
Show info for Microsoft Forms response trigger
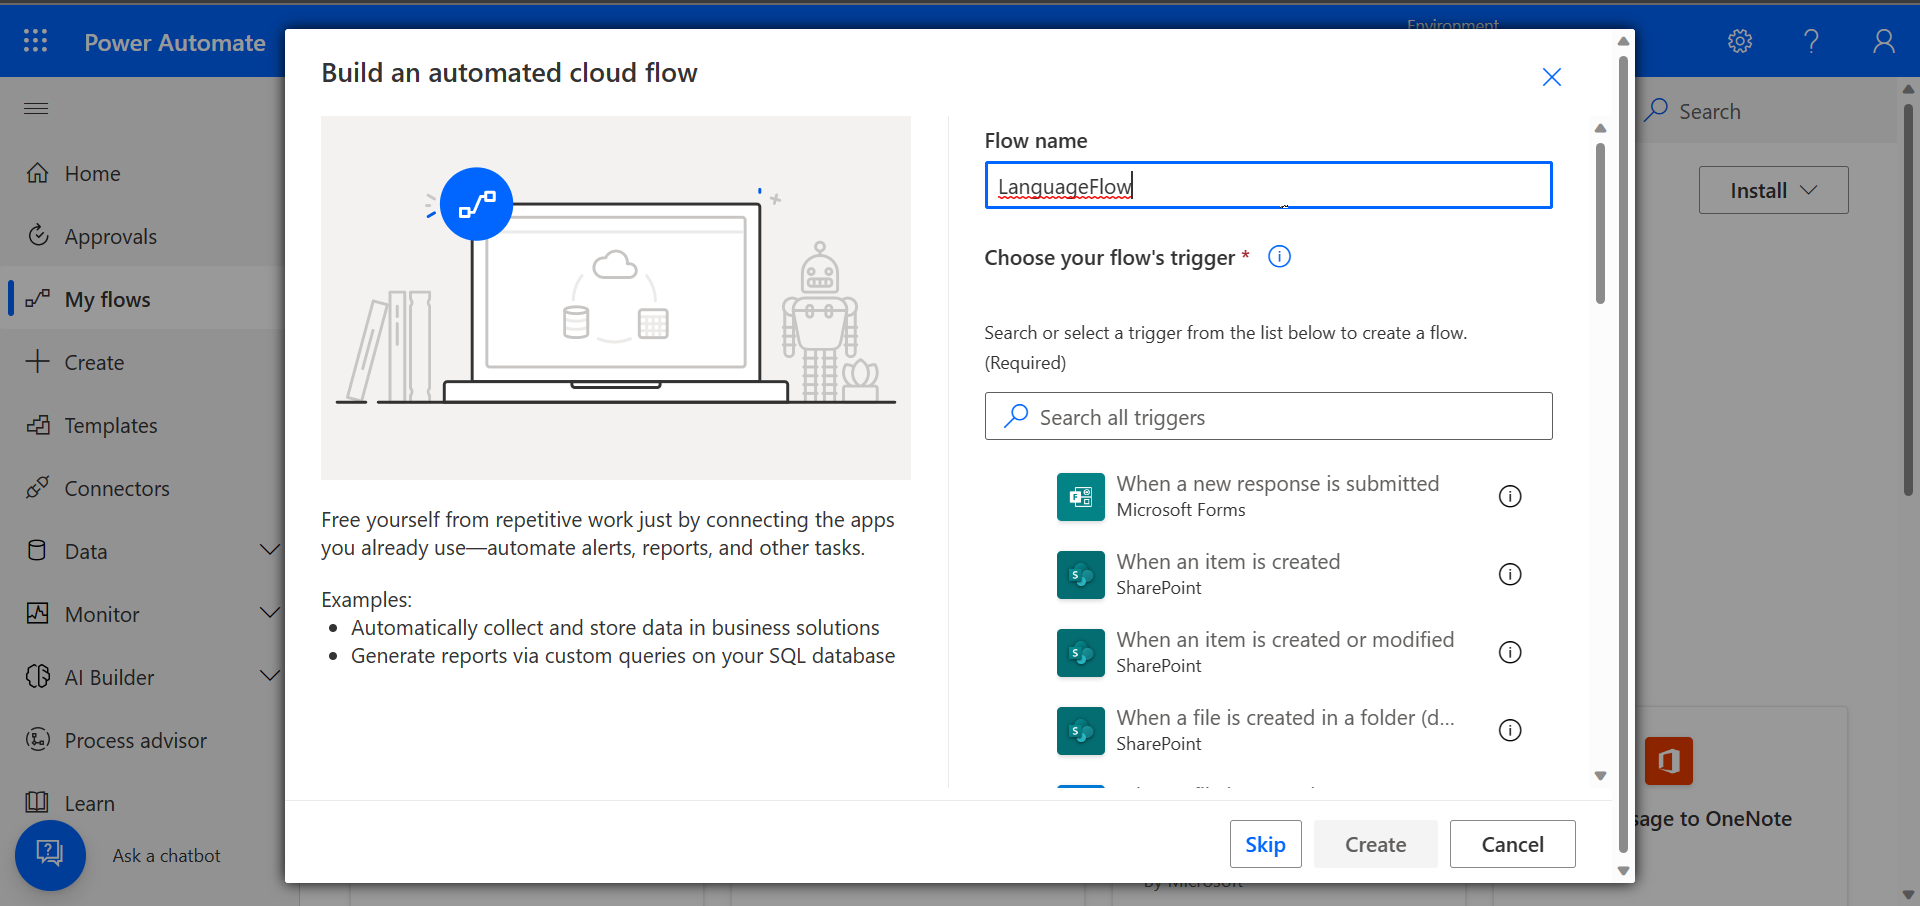(x=1510, y=496)
